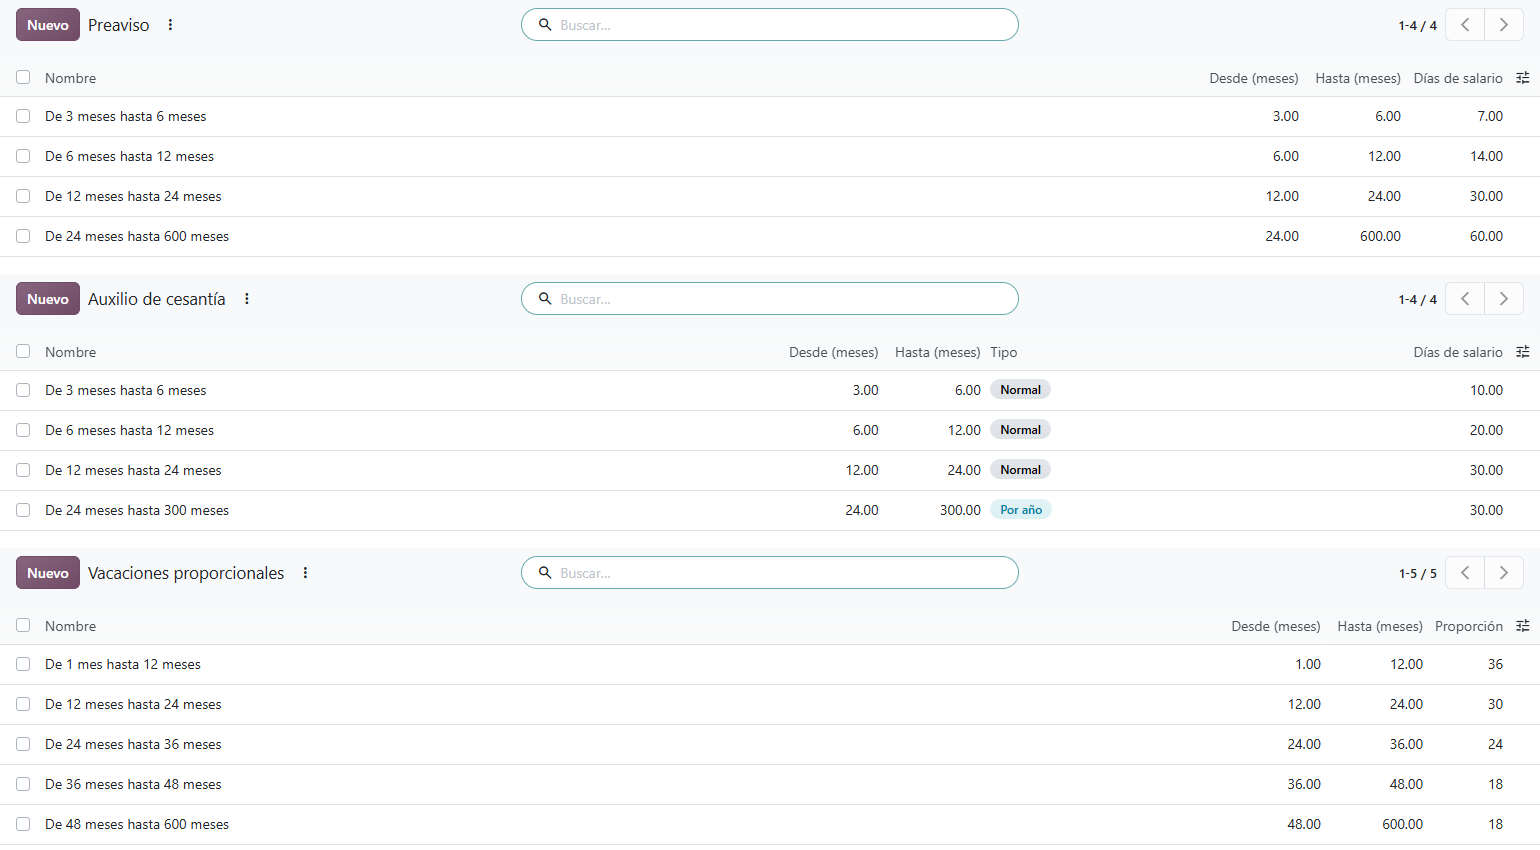
Task: Click the Preaviso pager counter 1-4 / 4
Action: tap(1417, 26)
